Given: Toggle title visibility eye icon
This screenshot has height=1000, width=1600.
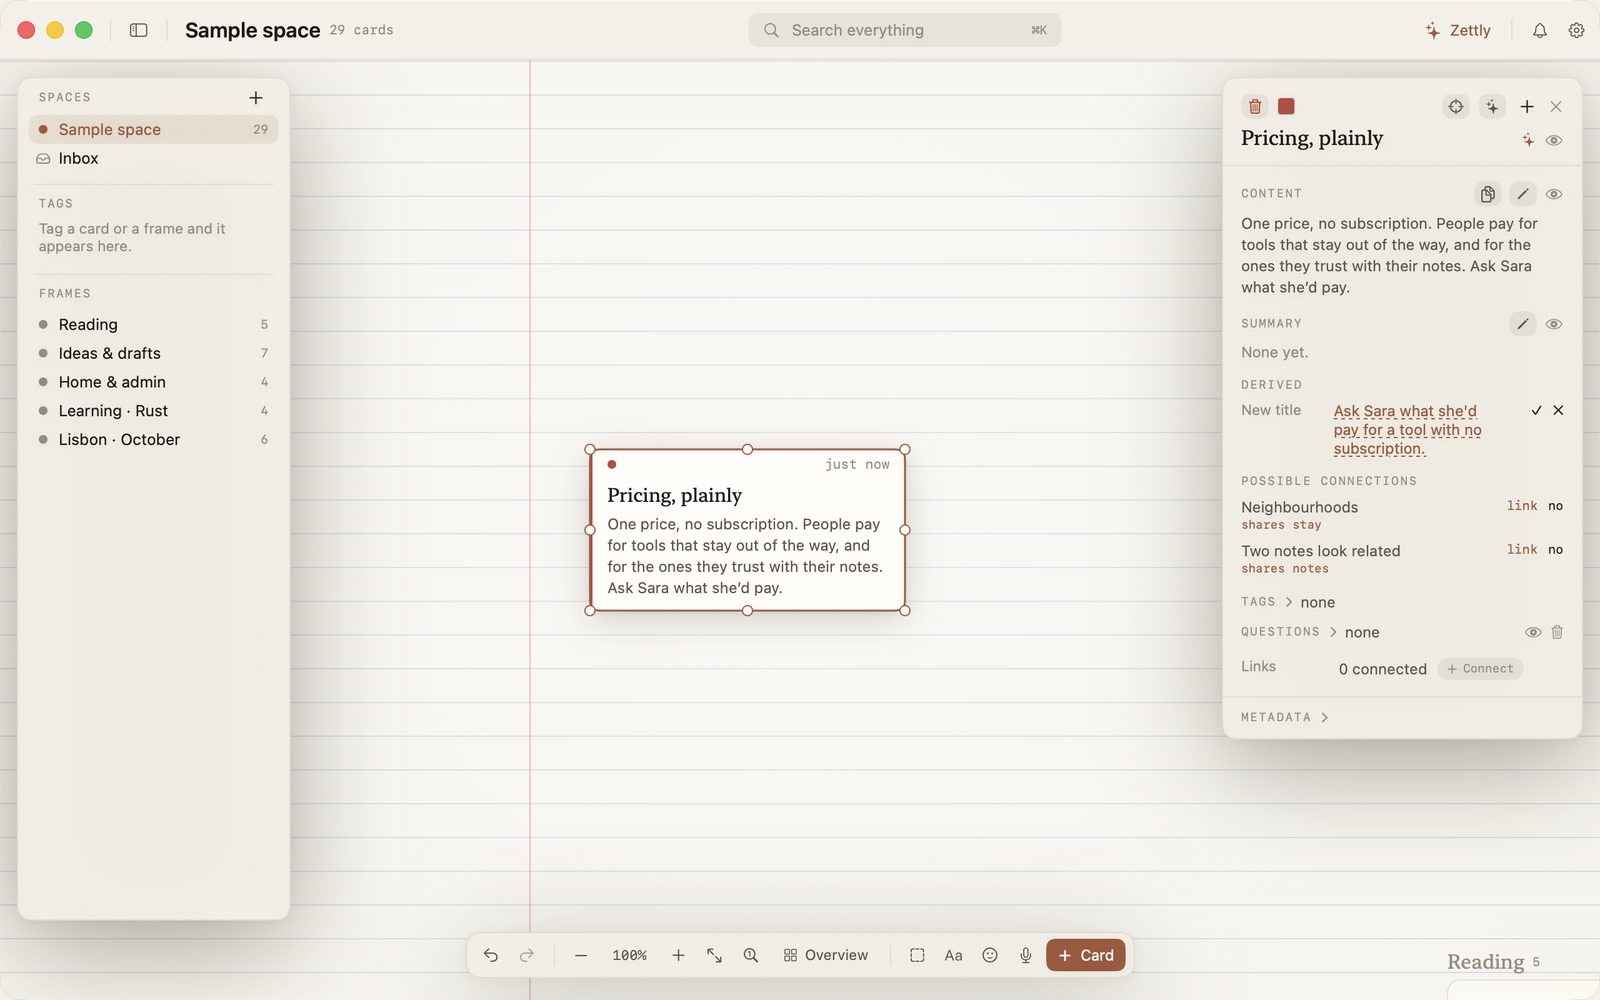Looking at the screenshot, I should (1554, 140).
